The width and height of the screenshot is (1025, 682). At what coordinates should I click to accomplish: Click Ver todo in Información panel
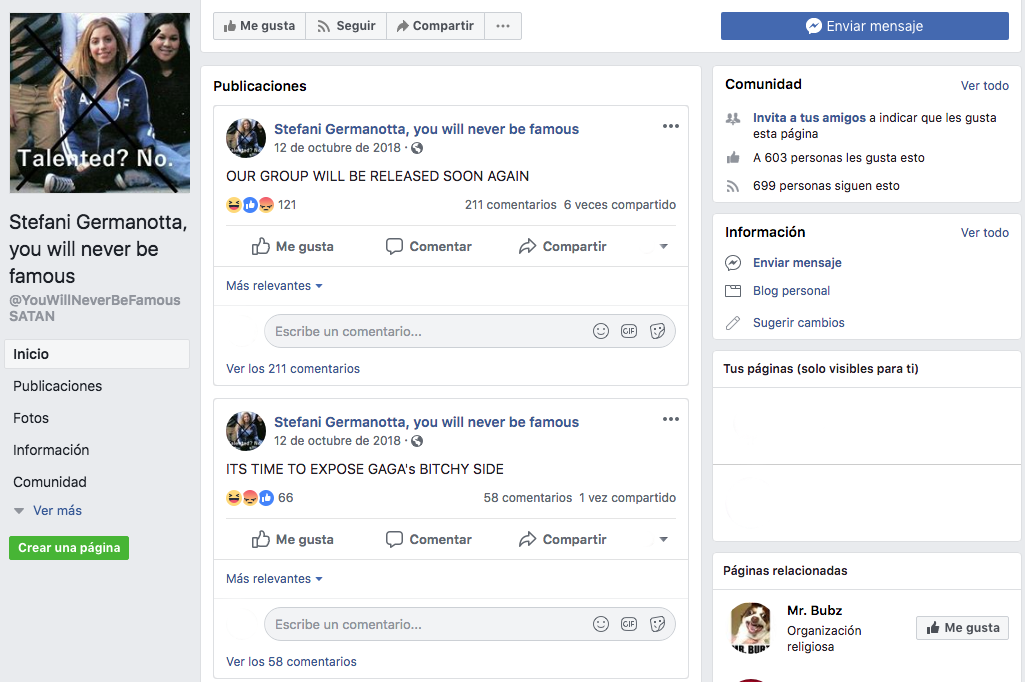coord(984,233)
